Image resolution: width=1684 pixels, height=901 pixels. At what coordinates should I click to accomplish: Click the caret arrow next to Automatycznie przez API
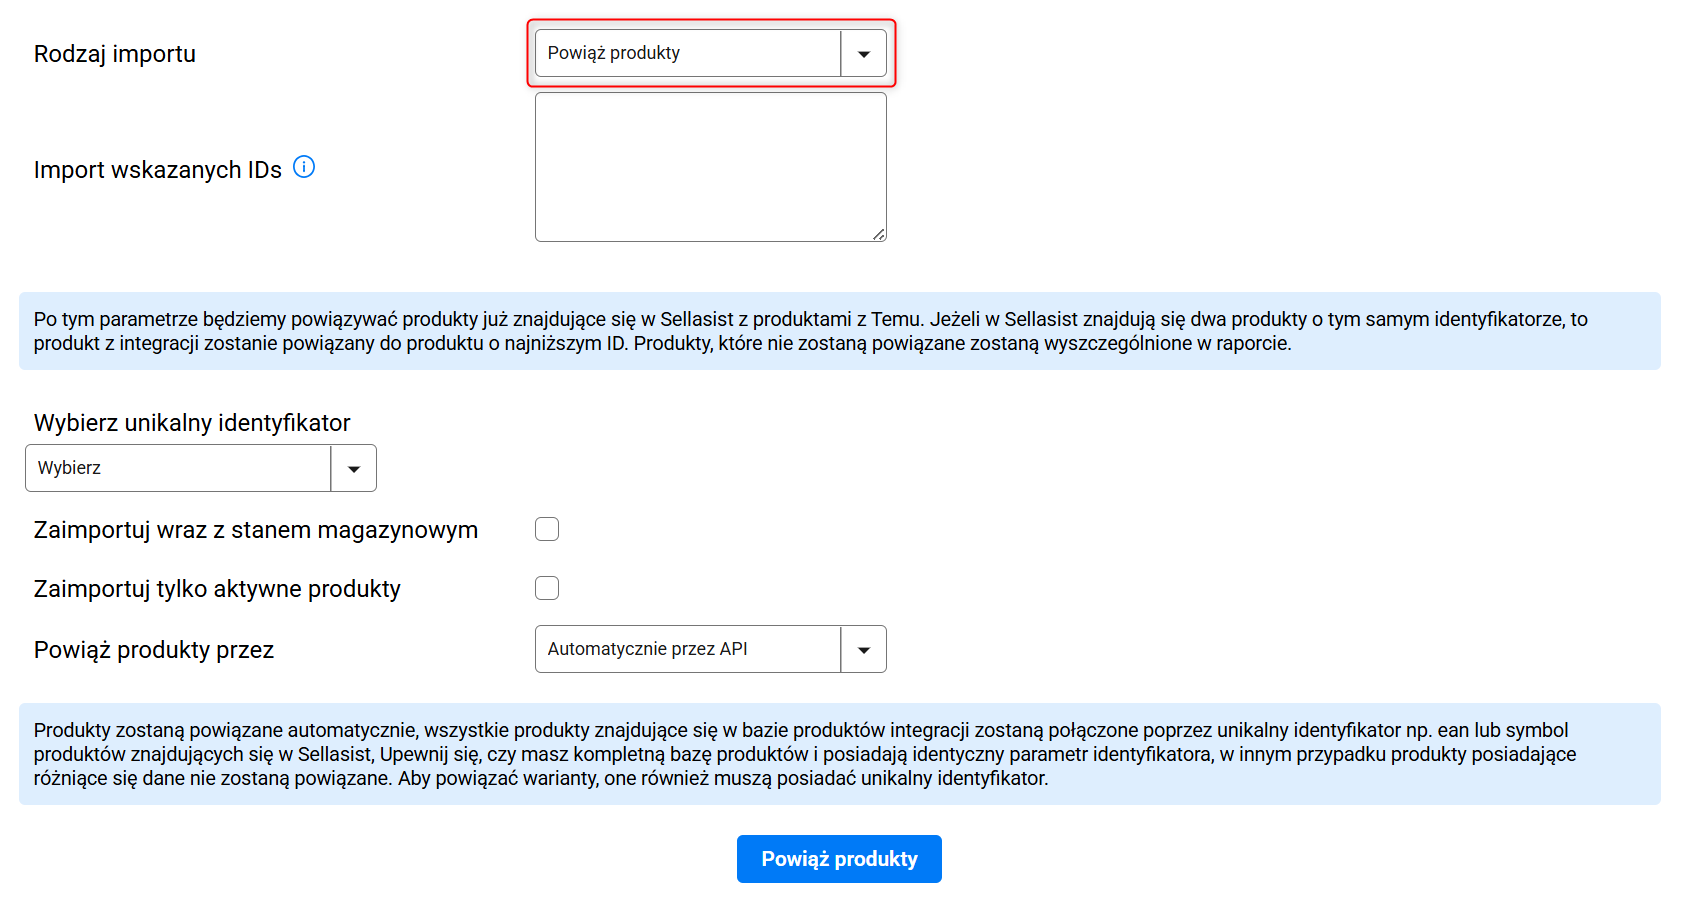coord(864,650)
